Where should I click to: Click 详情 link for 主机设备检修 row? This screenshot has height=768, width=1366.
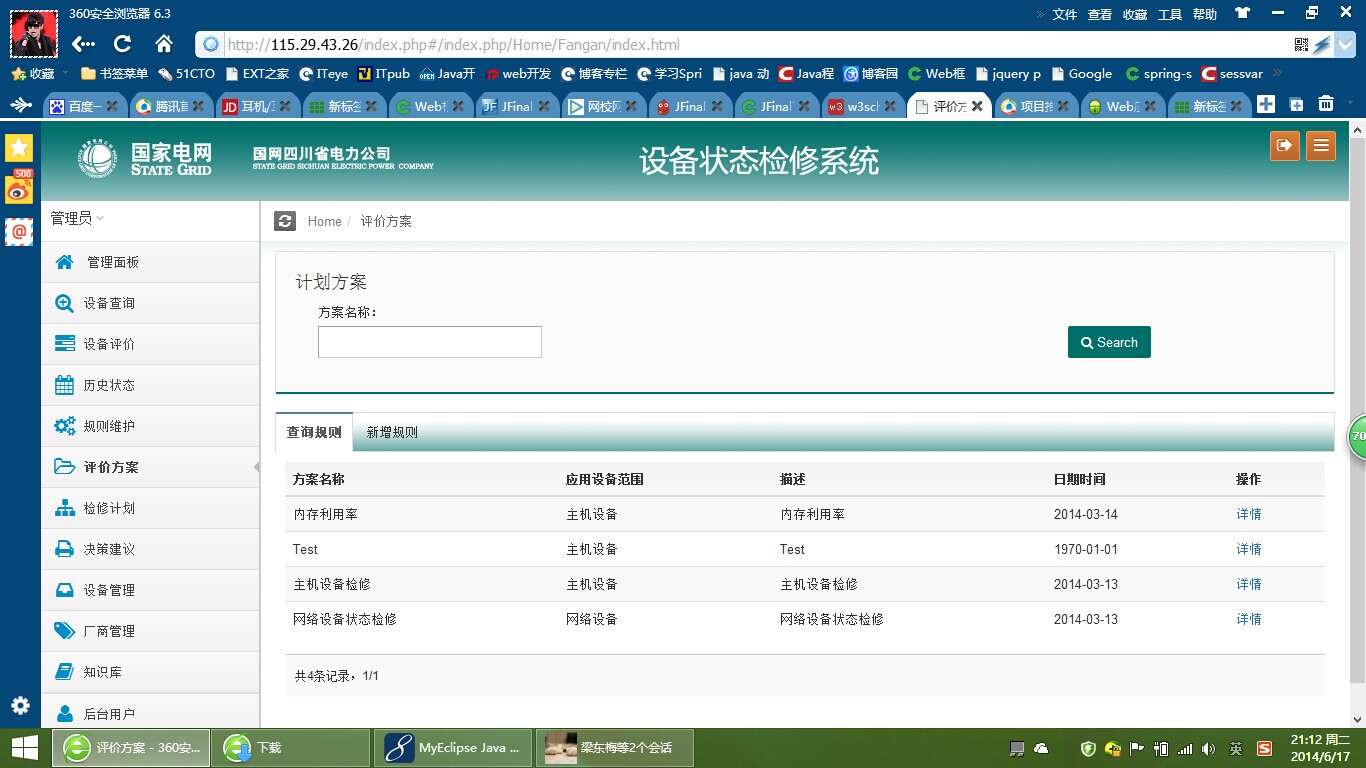coord(1249,584)
